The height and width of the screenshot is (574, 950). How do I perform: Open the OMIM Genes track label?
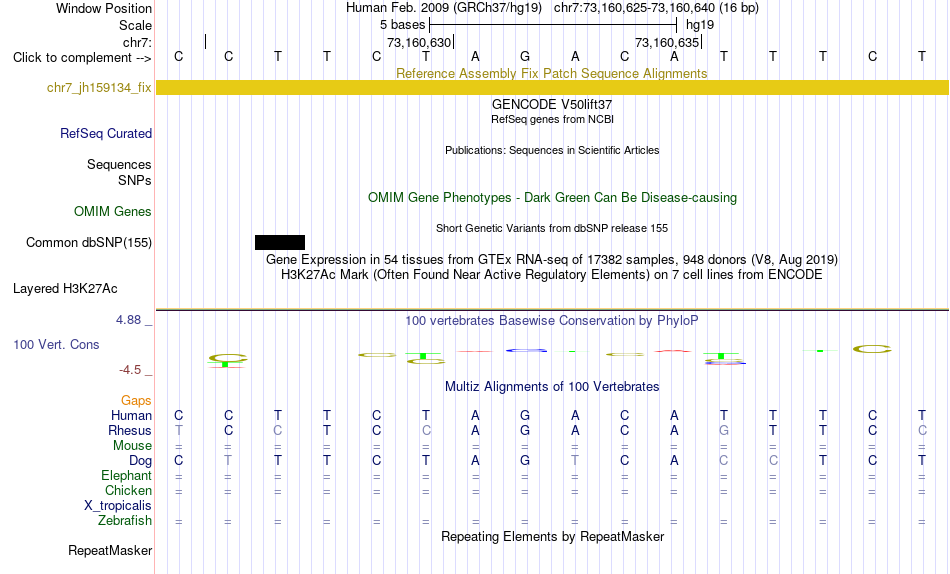[x=112, y=212]
